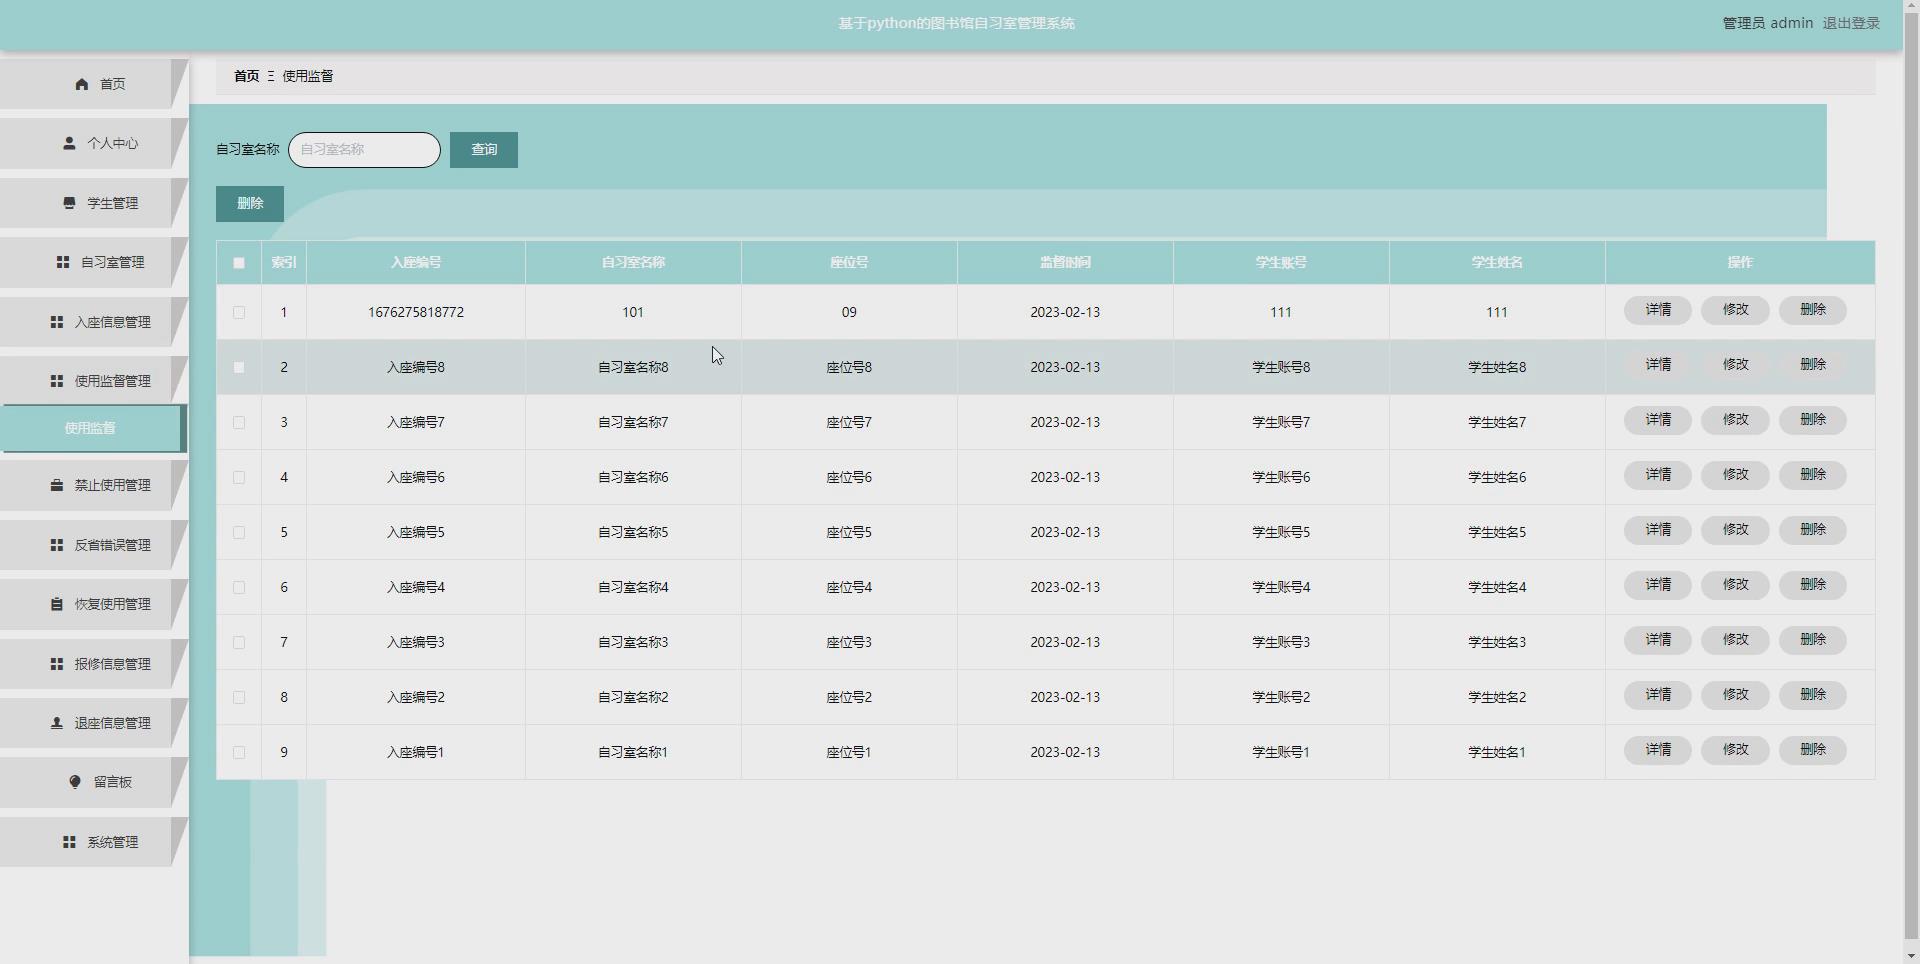Check the row for 入座编号7
This screenshot has height=964, width=1920.
[x=239, y=423]
